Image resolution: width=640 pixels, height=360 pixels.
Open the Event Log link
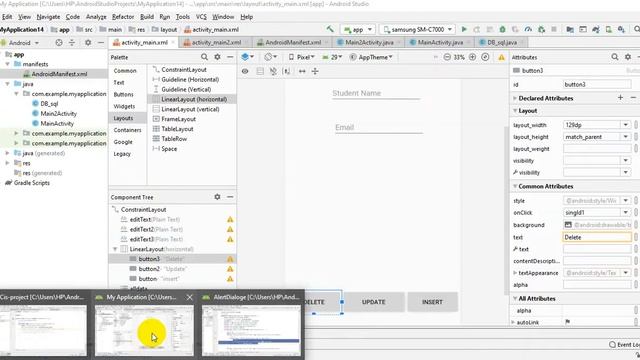(x=624, y=344)
